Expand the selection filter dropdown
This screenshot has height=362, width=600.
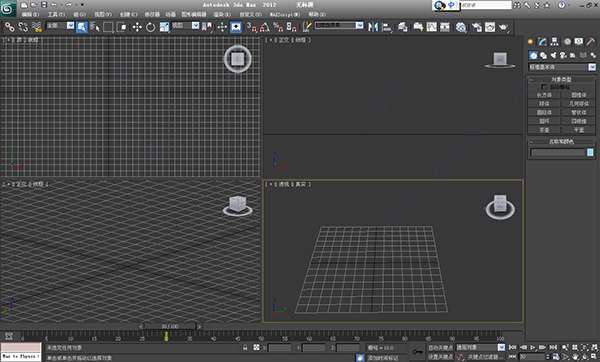(x=60, y=26)
